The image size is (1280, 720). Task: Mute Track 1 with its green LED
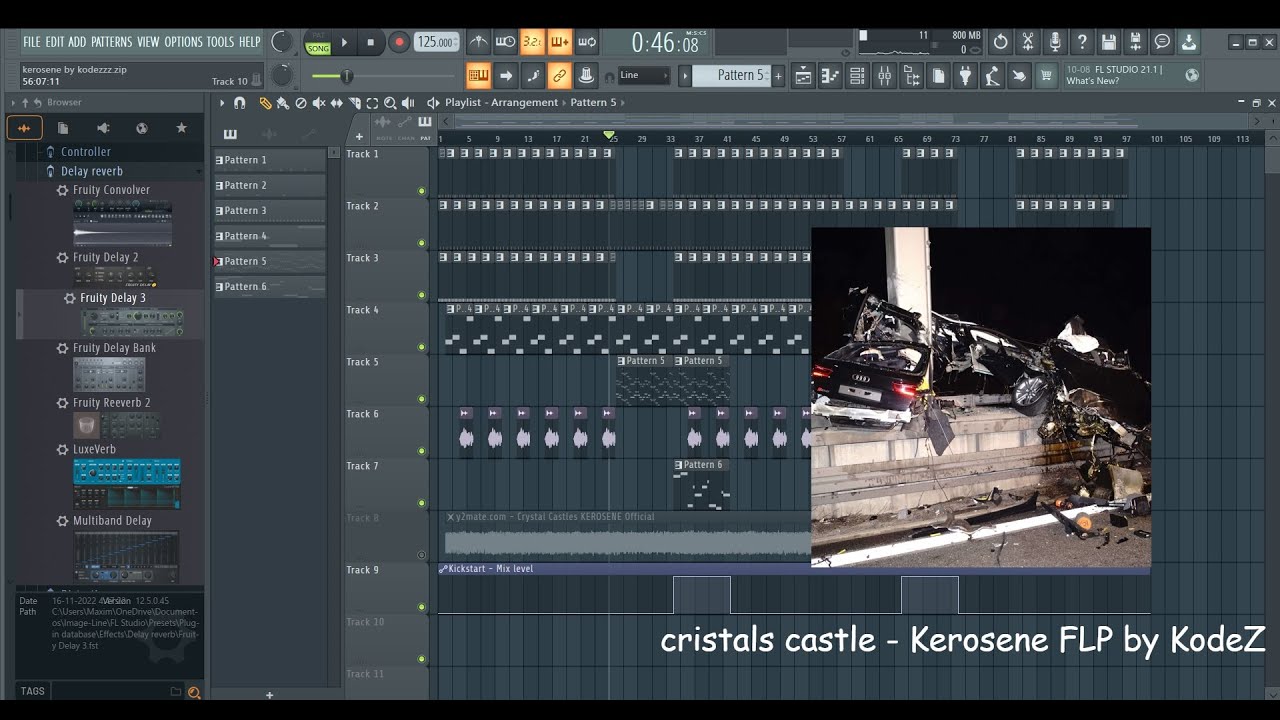coord(421,191)
